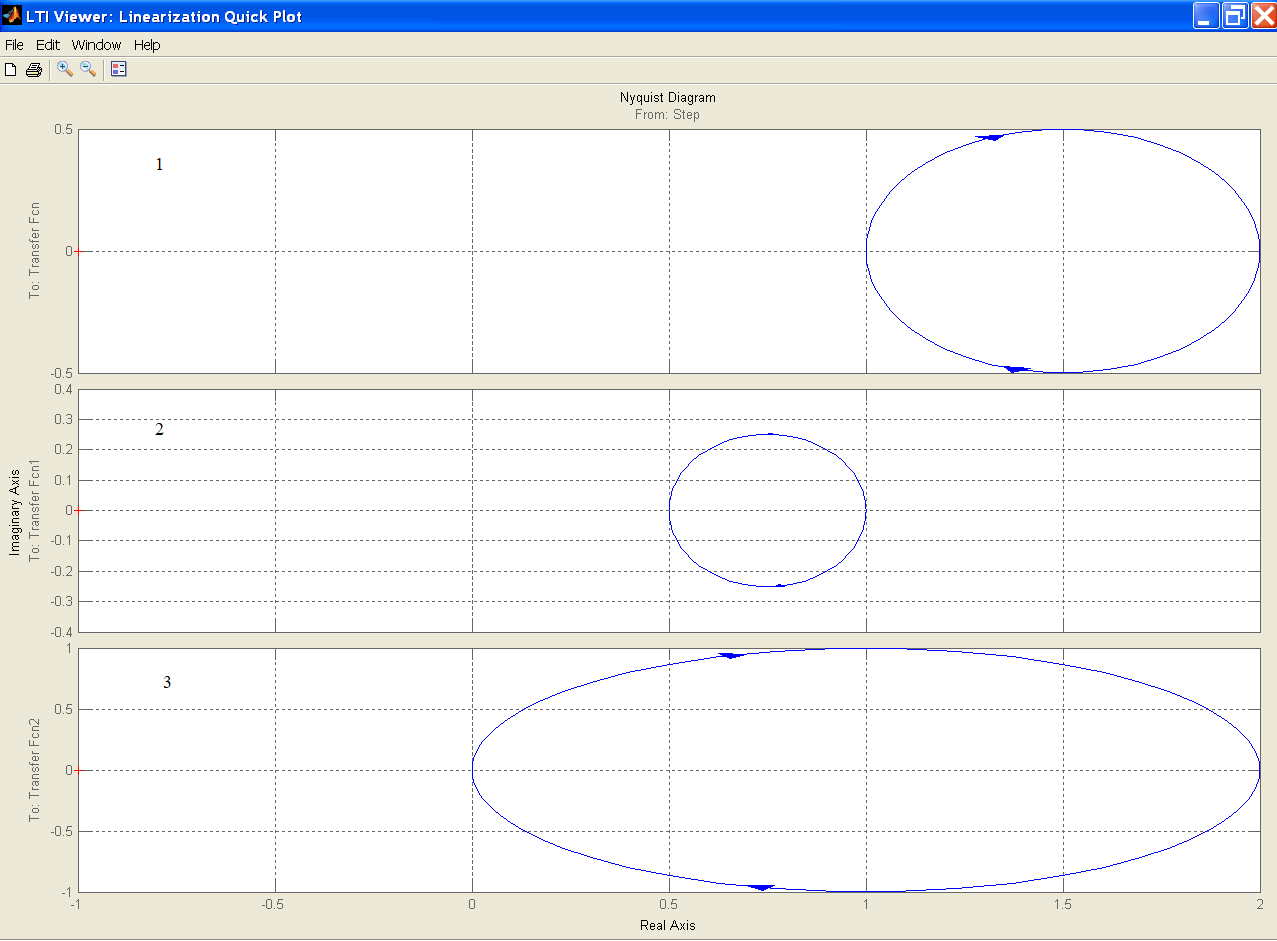Click the Nyquist Diagram title text
Screen dimensions: 1277x941
[x=668, y=98]
